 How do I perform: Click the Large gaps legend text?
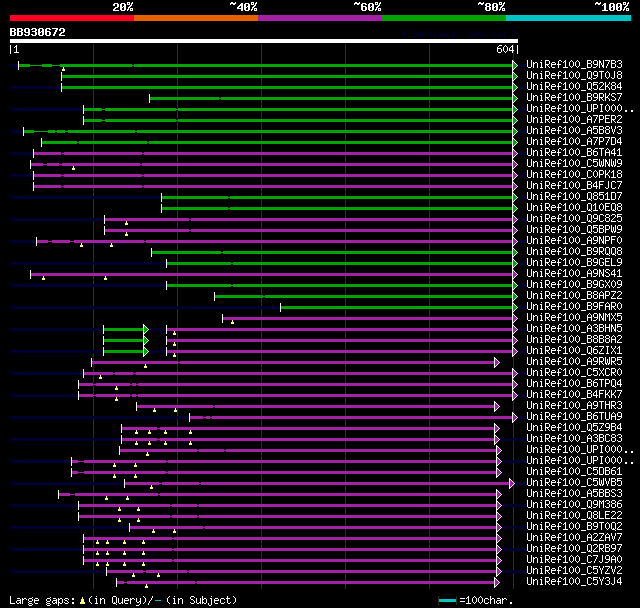[123, 601]
